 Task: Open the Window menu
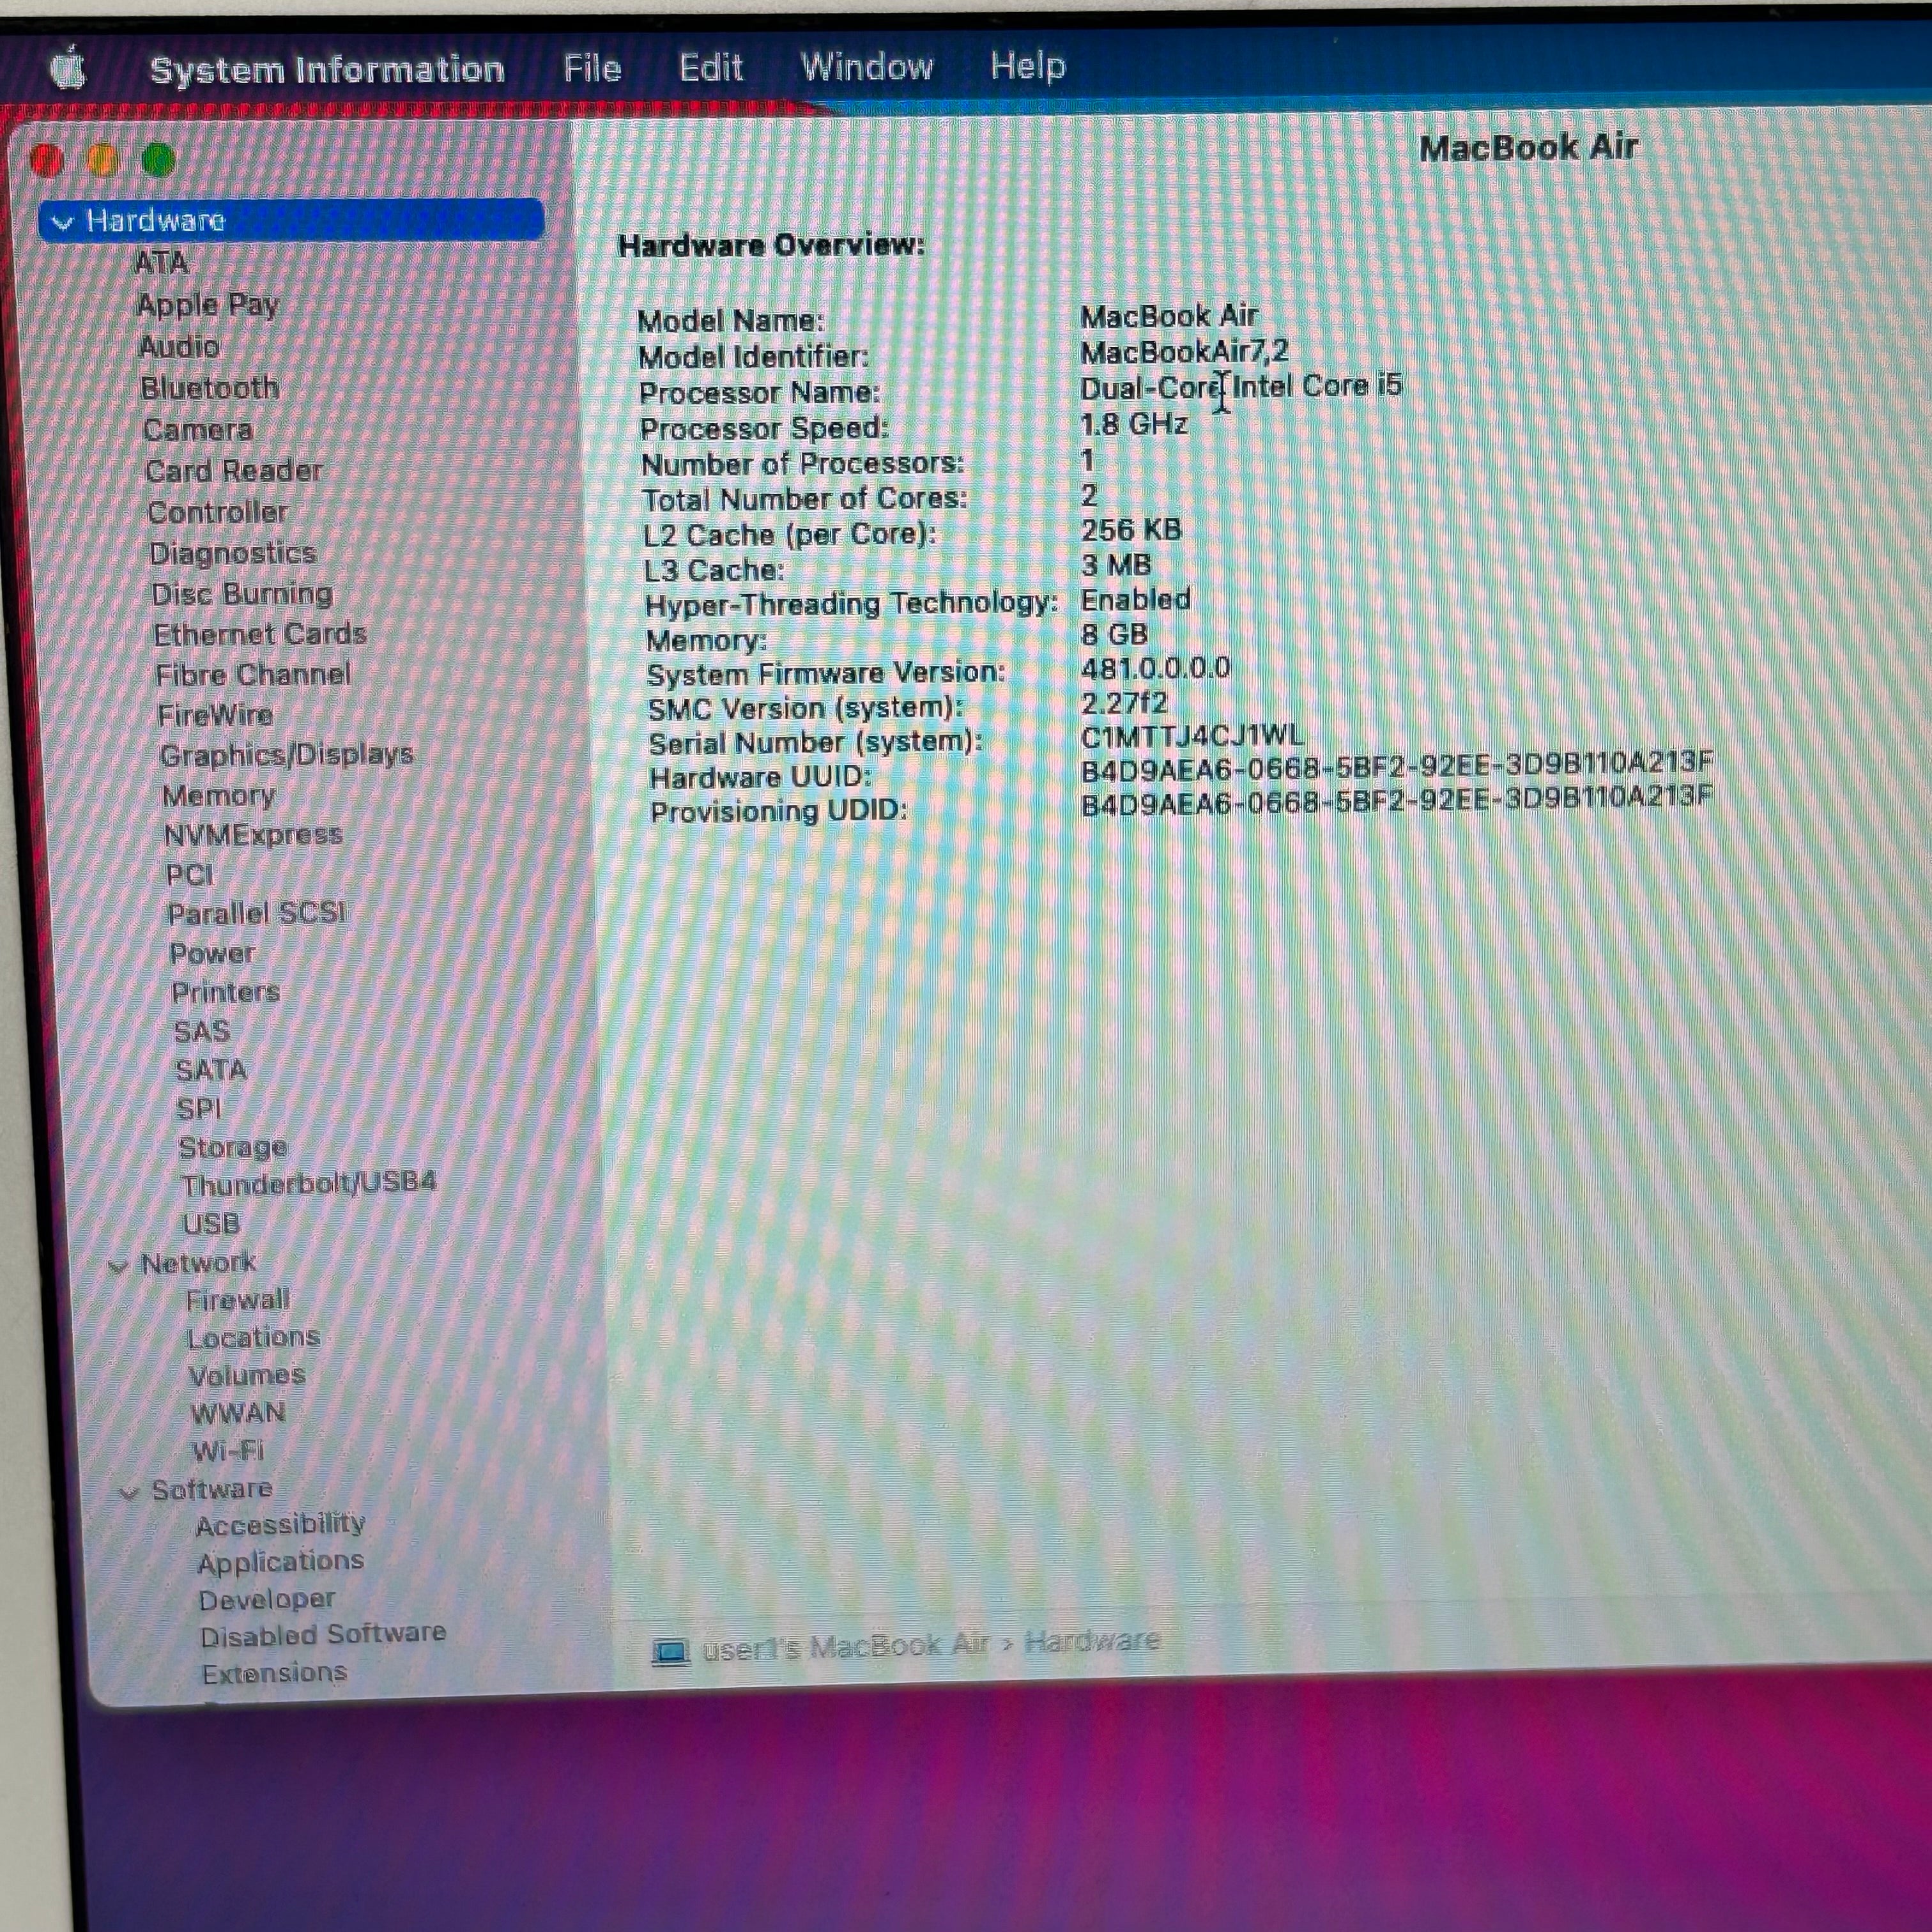(867, 66)
